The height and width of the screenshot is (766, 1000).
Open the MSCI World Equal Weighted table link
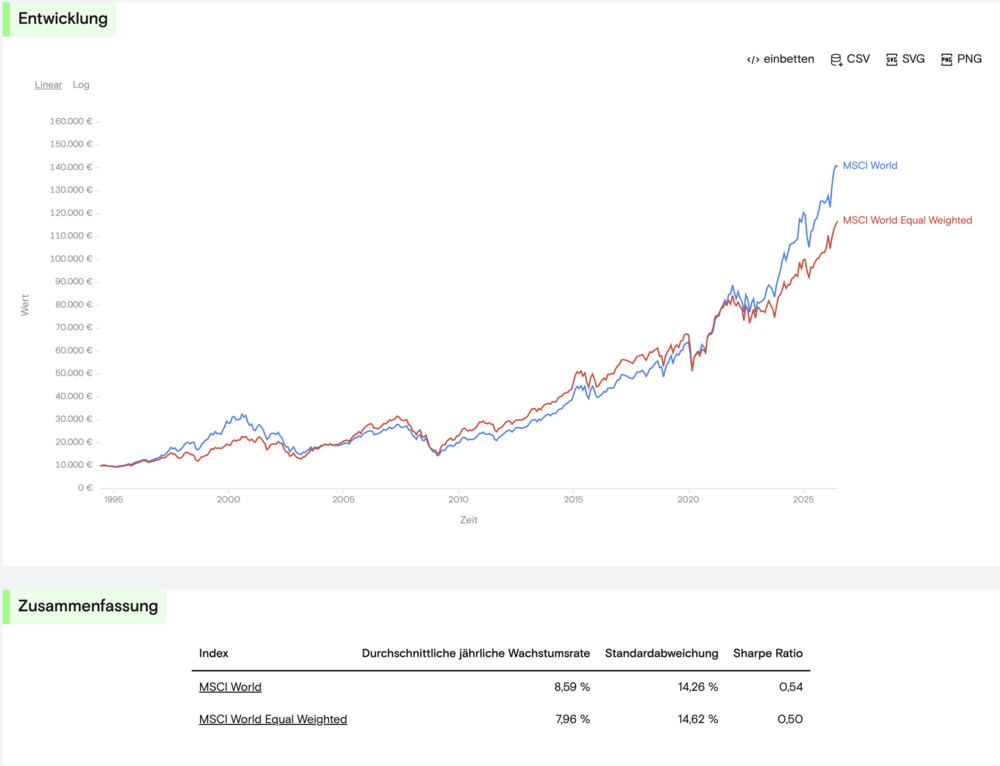pyautogui.click(x=273, y=719)
